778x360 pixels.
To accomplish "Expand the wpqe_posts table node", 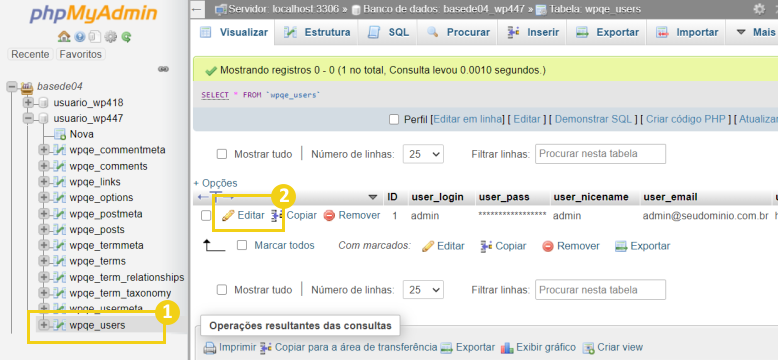I will 44,230.
